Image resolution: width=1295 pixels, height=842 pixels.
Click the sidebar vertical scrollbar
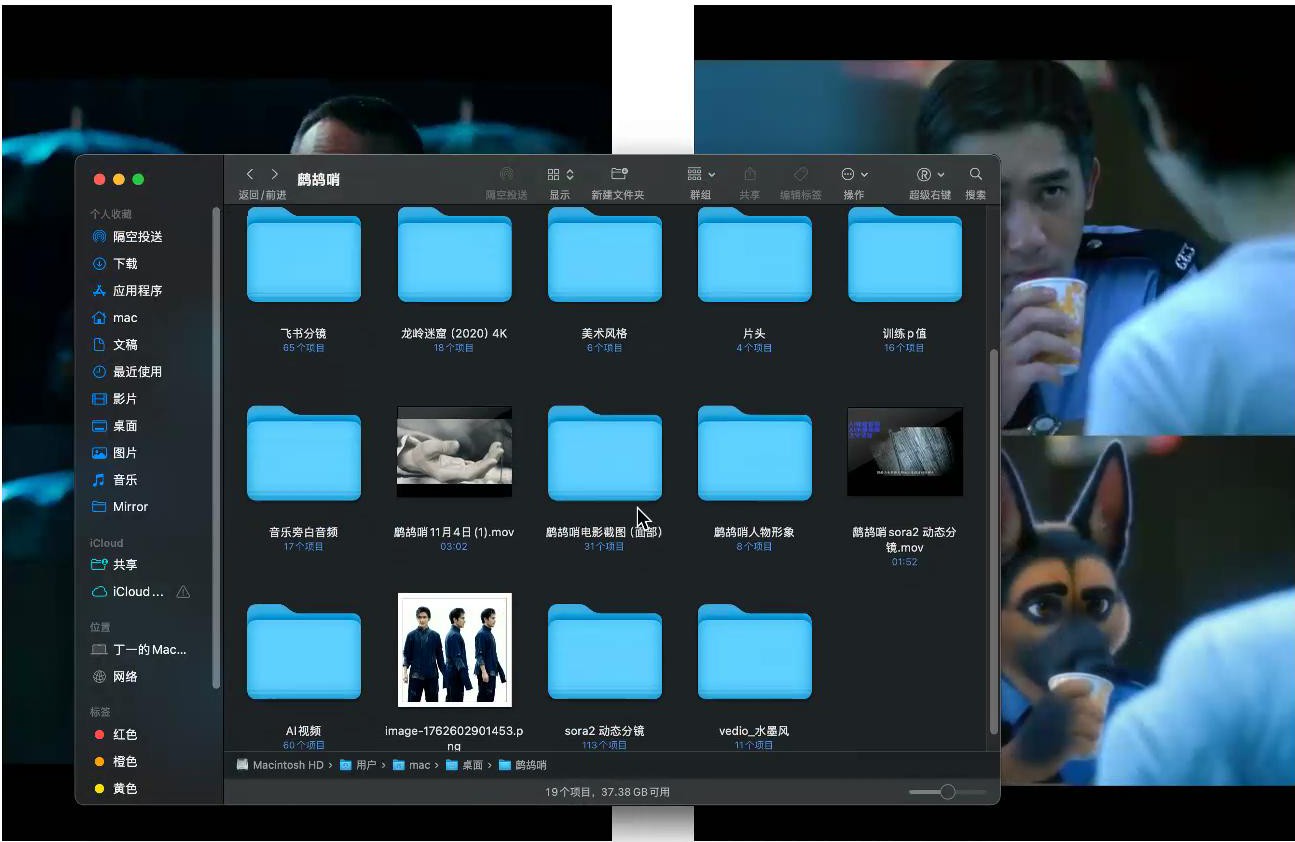[216, 447]
